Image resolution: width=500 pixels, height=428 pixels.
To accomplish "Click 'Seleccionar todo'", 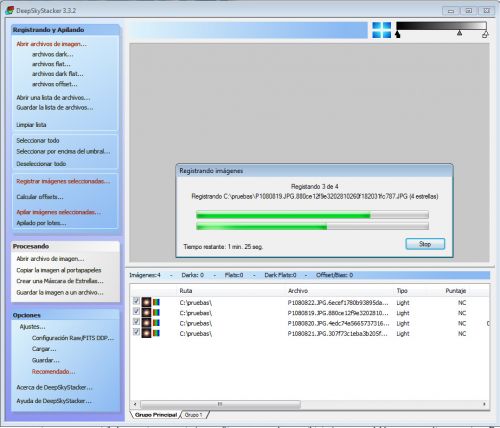I will (x=38, y=141).
